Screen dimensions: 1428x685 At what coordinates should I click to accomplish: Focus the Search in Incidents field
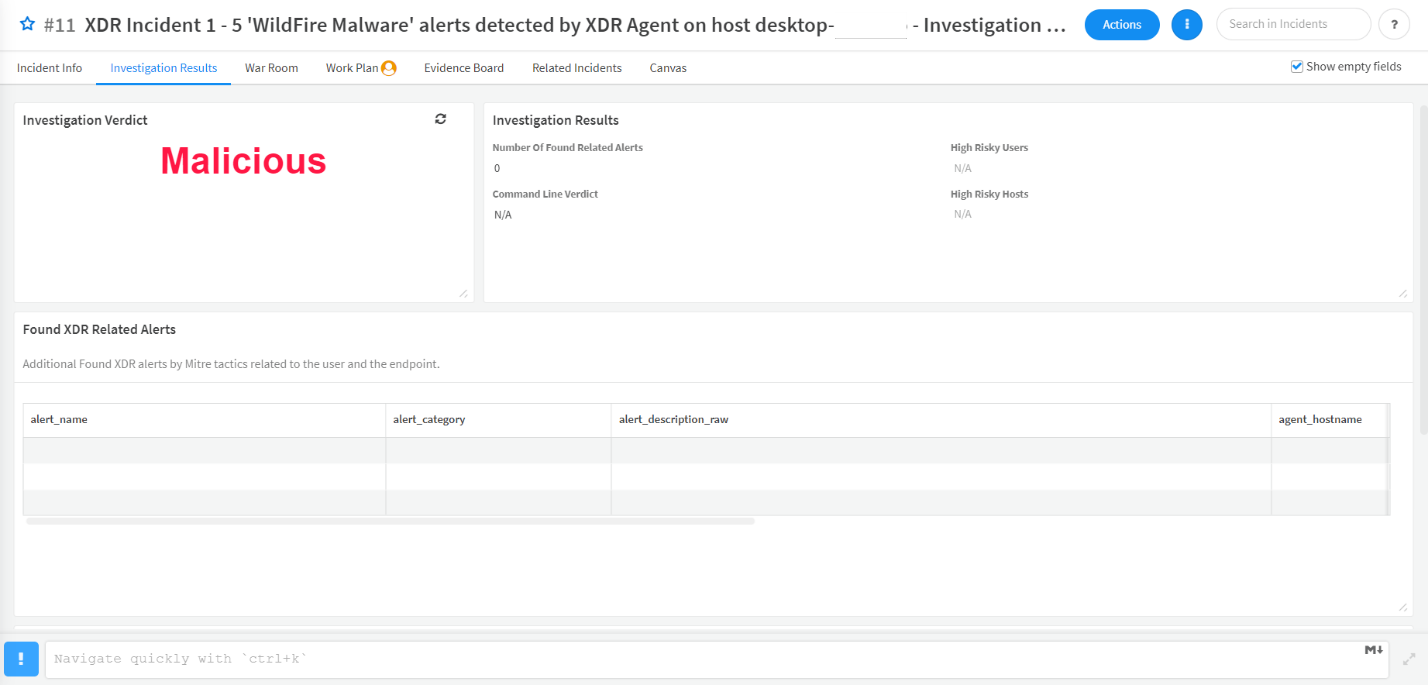pyautogui.click(x=1293, y=24)
